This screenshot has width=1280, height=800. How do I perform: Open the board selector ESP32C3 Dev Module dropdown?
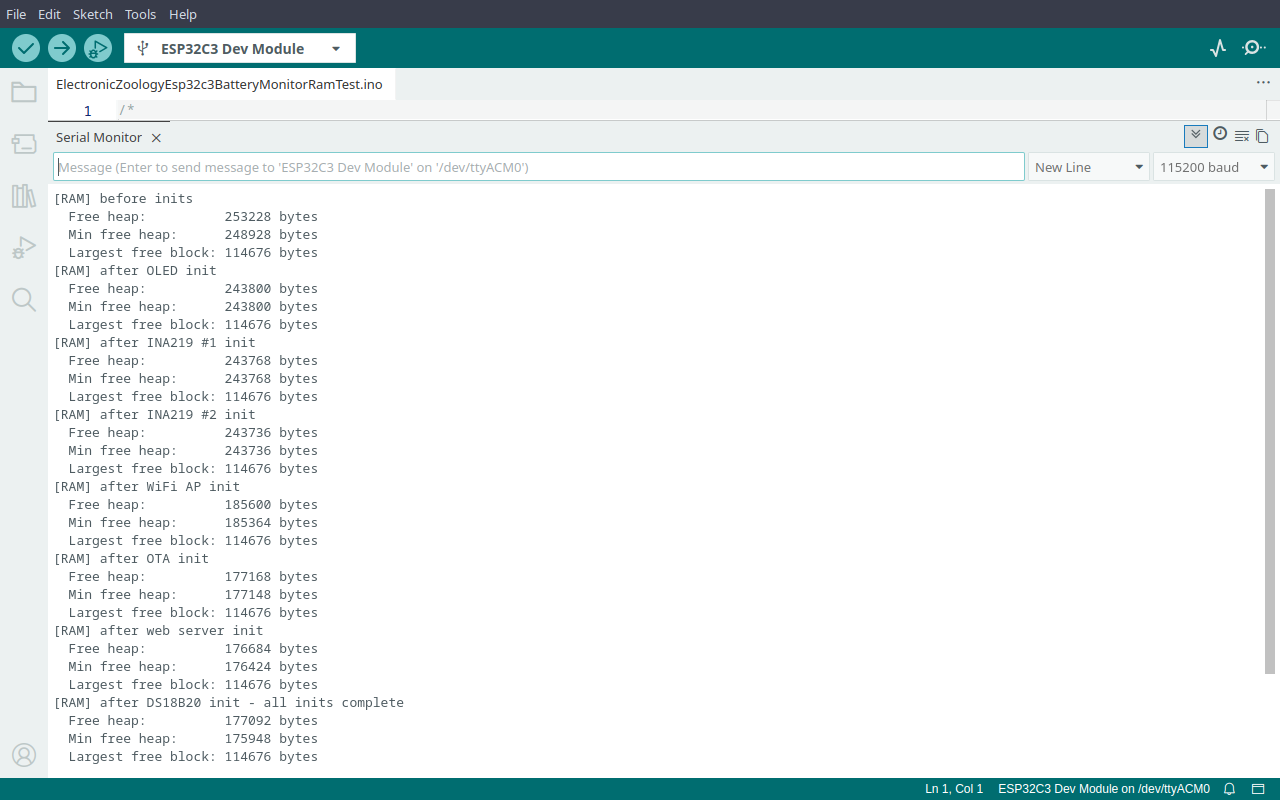(240, 48)
